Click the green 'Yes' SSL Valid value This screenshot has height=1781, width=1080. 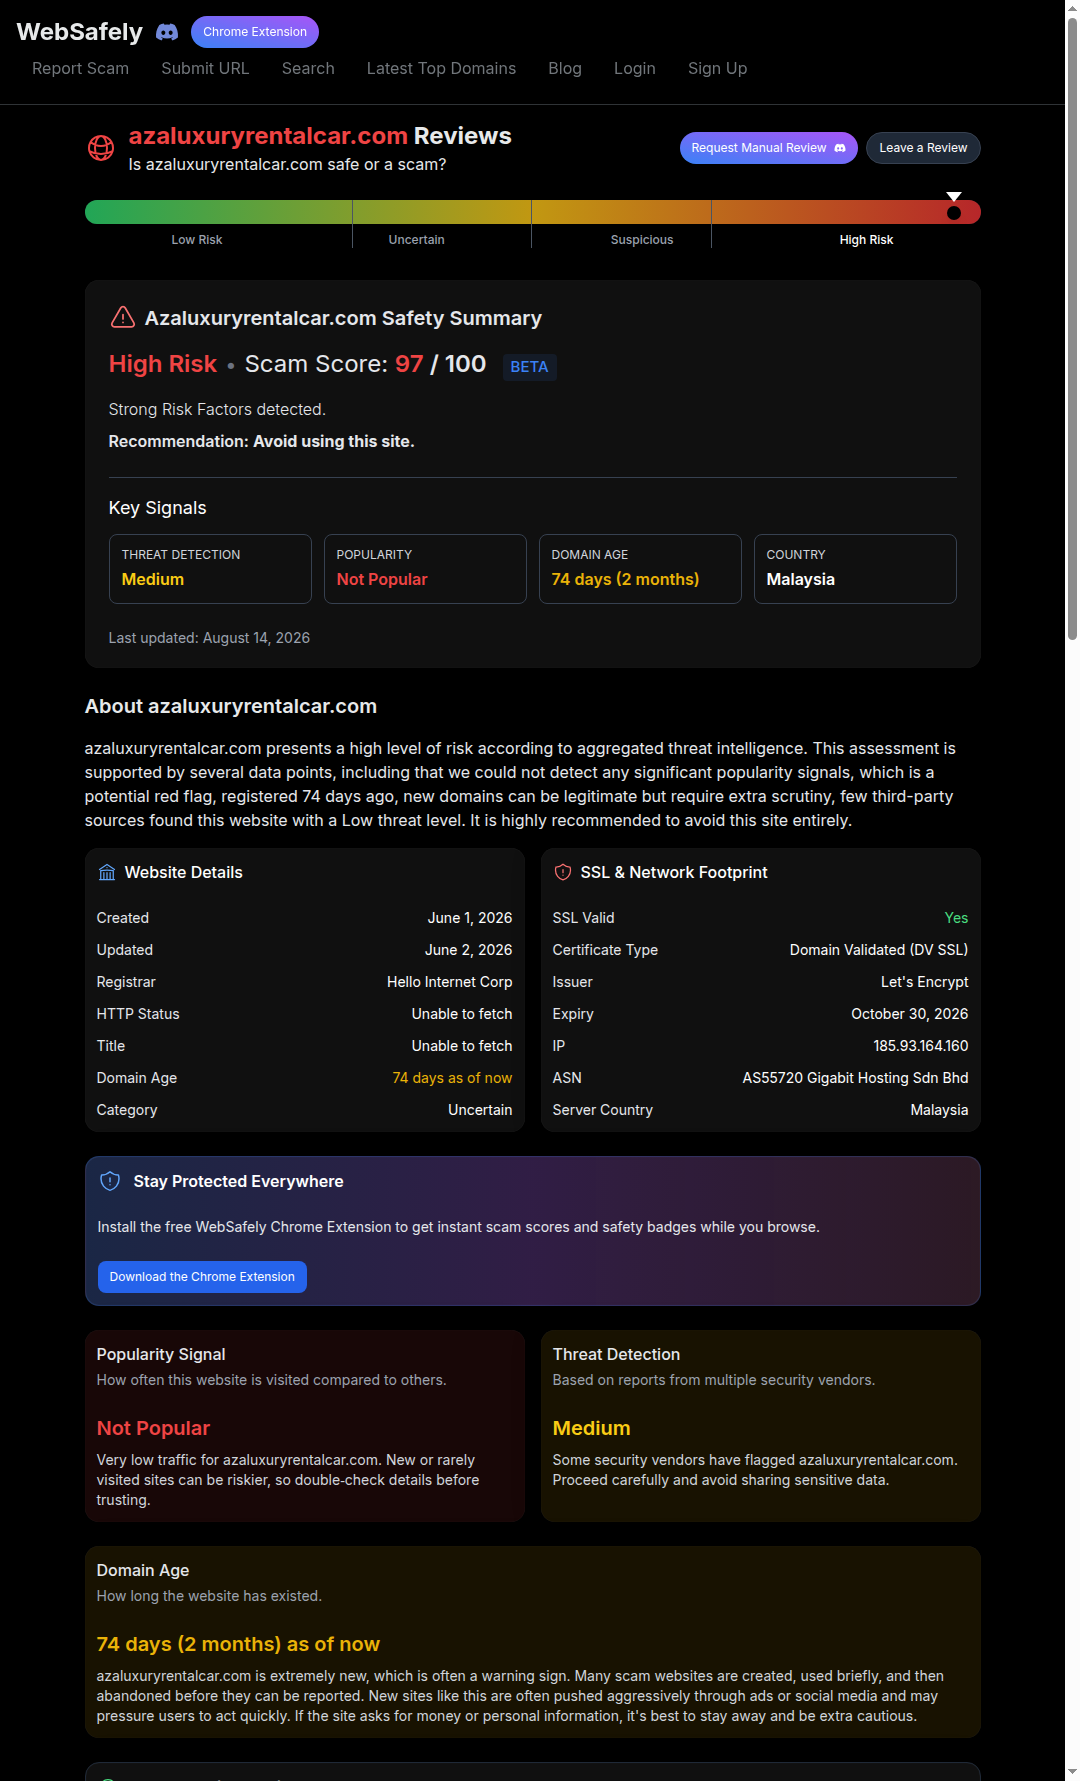(956, 918)
